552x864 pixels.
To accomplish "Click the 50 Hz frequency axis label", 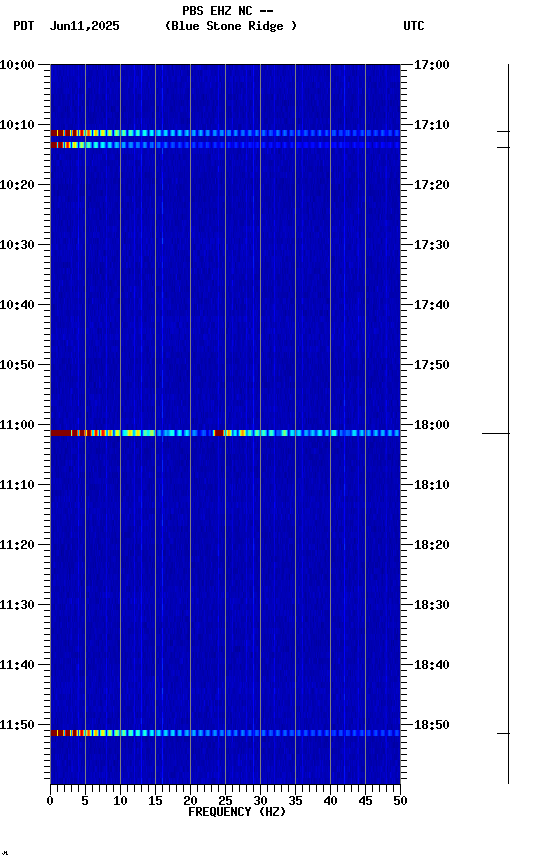I will [400, 801].
